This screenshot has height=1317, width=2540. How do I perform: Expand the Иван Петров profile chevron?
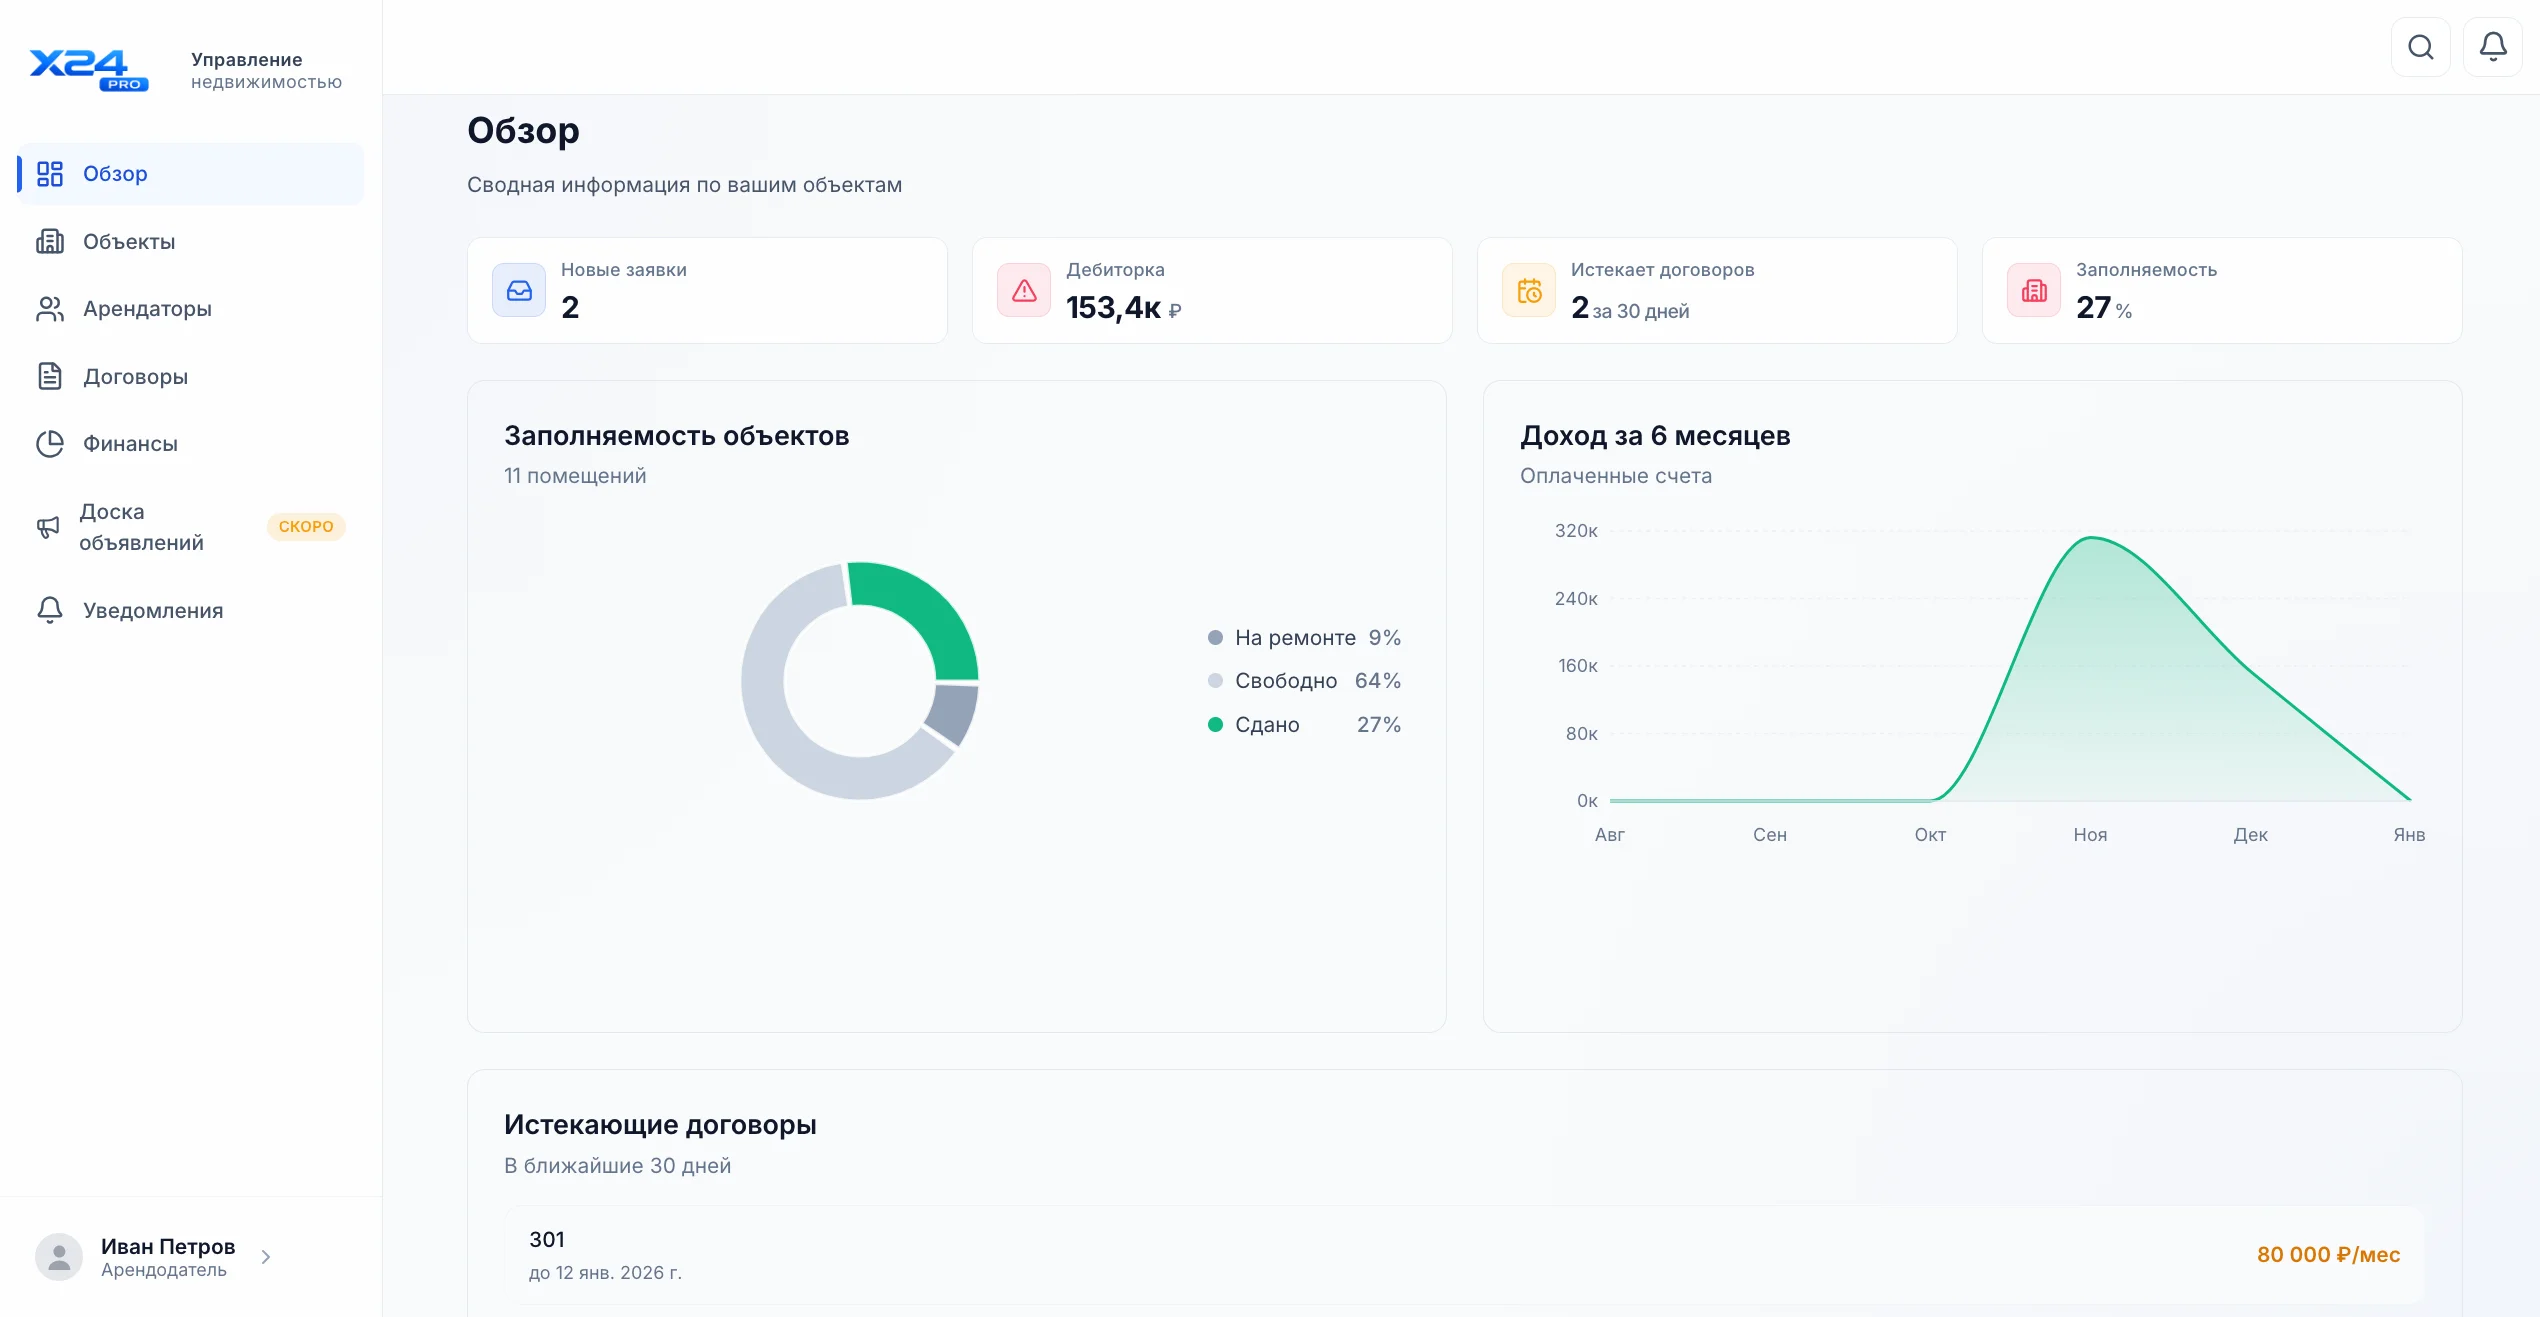266,1257
